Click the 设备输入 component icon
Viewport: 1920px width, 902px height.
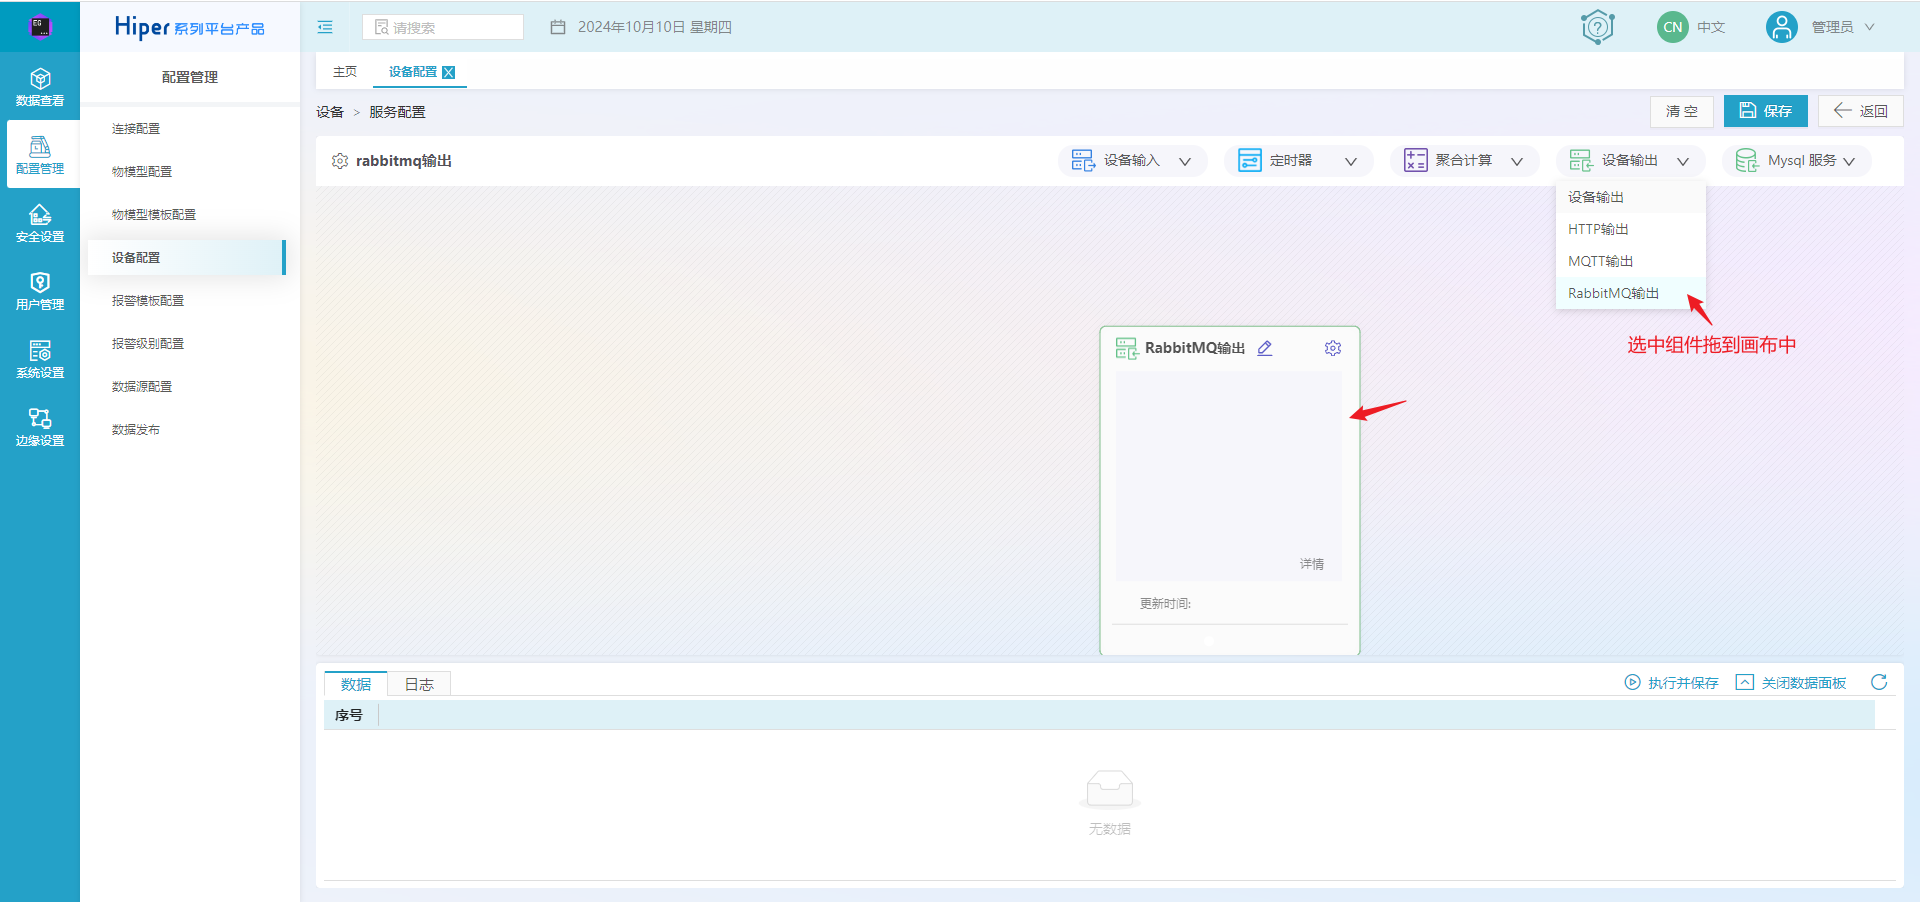1083,161
